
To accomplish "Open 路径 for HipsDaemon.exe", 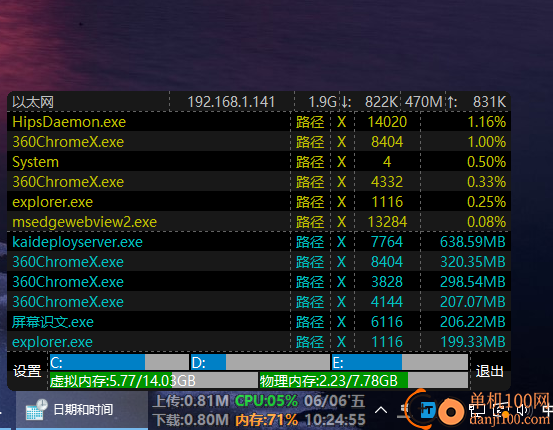I will (x=310, y=122).
